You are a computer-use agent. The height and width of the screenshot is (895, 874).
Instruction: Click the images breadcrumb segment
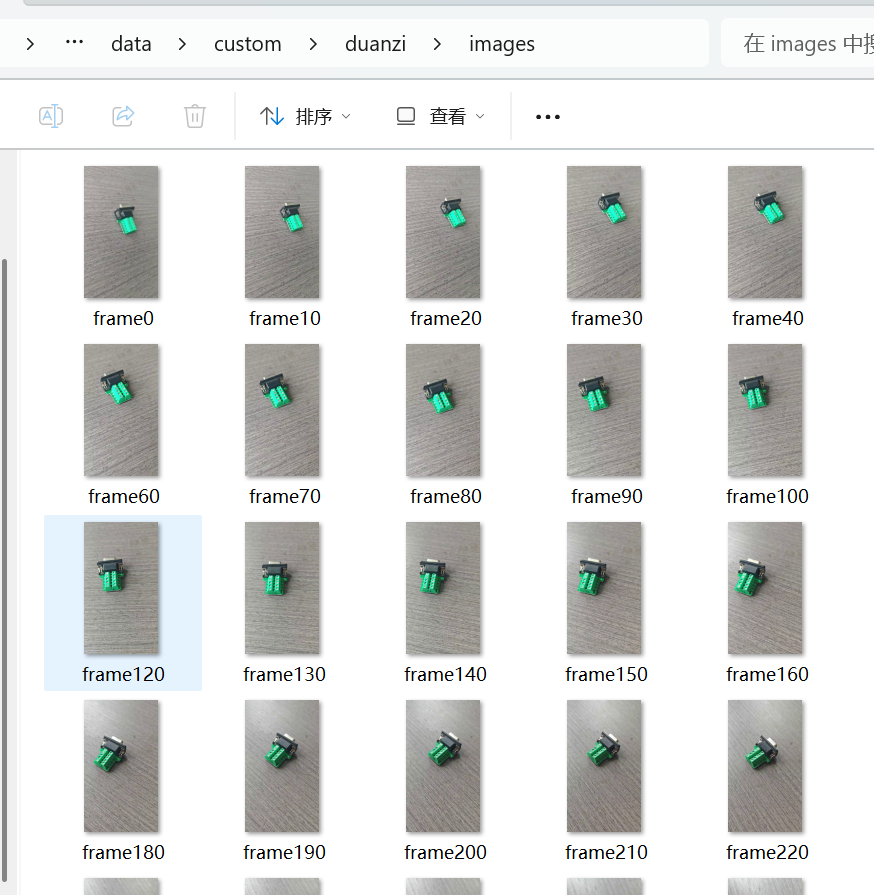coord(502,44)
